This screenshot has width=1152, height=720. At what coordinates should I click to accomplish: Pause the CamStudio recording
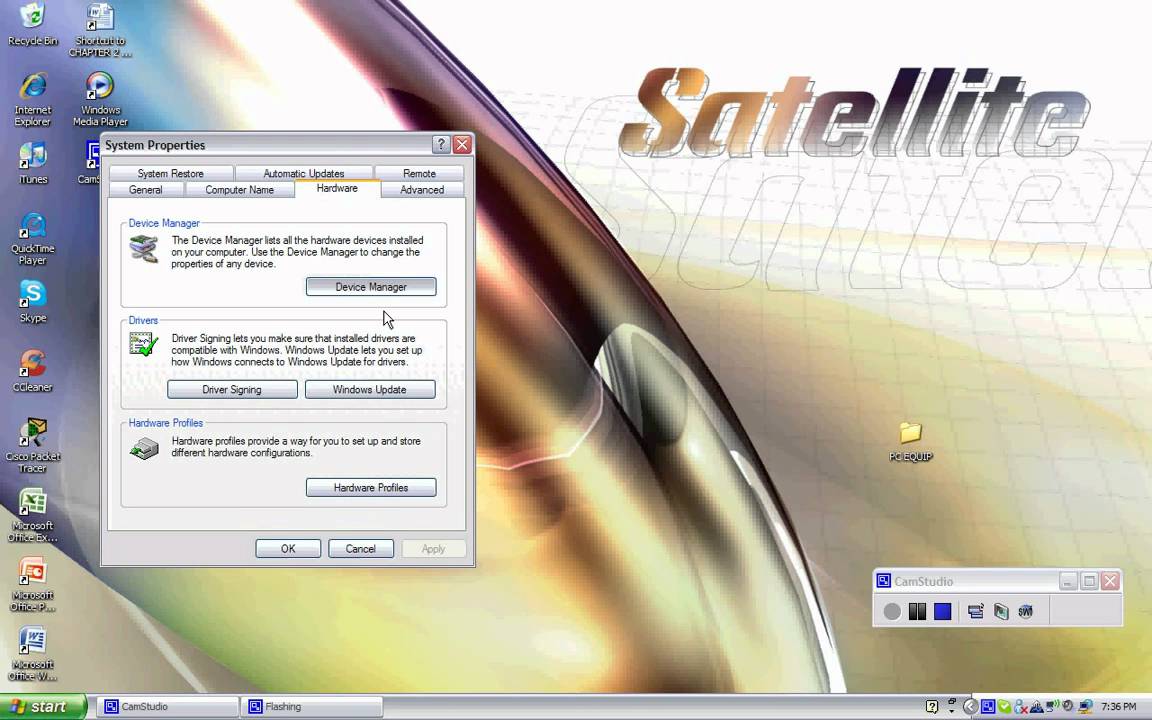click(917, 611)
